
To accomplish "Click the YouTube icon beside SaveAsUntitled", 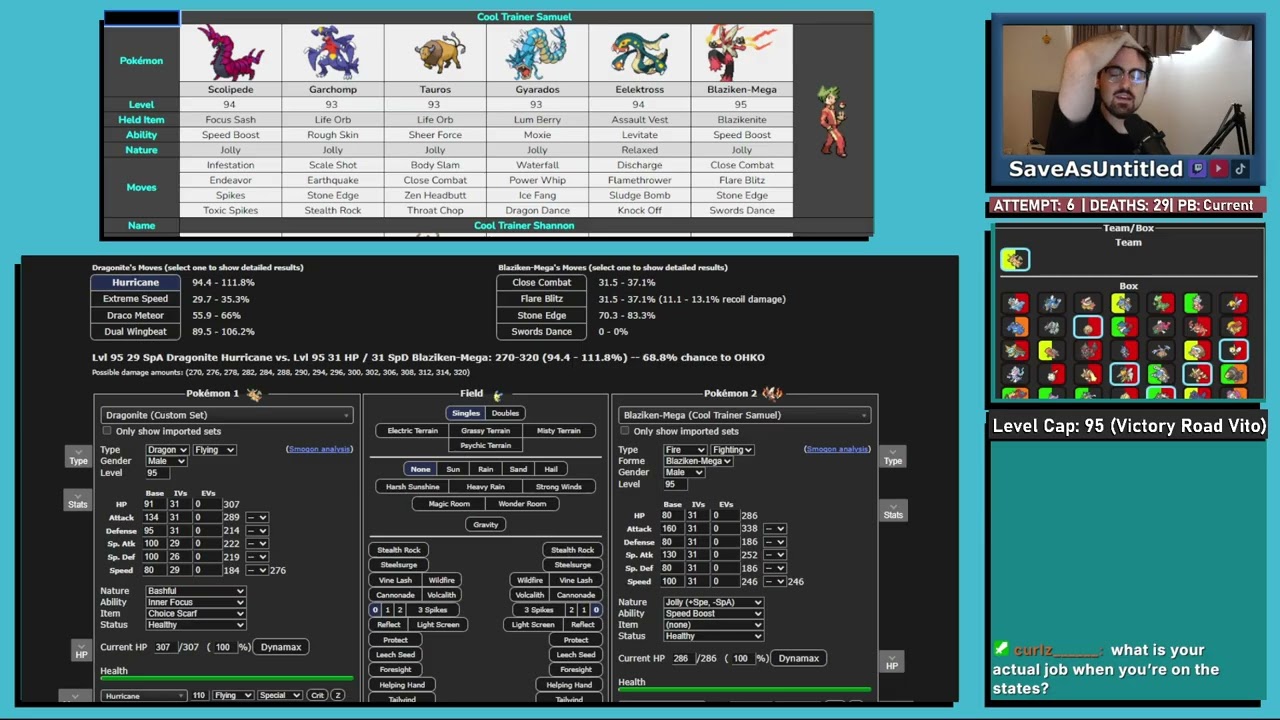I will (1218, 169).
